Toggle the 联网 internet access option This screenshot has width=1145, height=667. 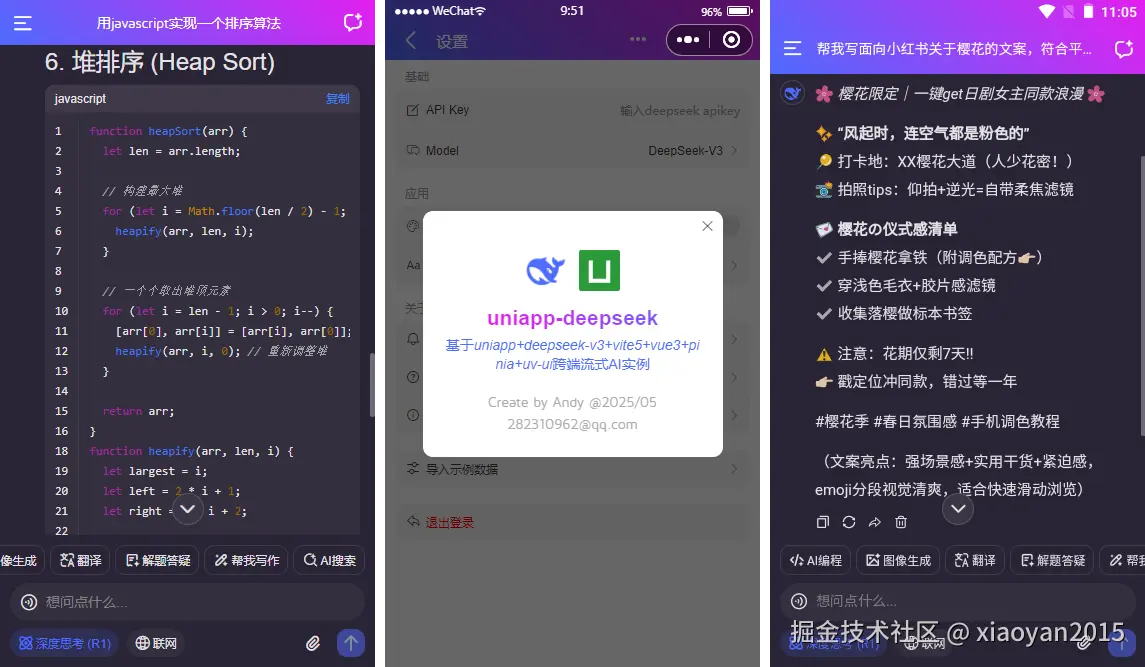[x=156, y=642]
